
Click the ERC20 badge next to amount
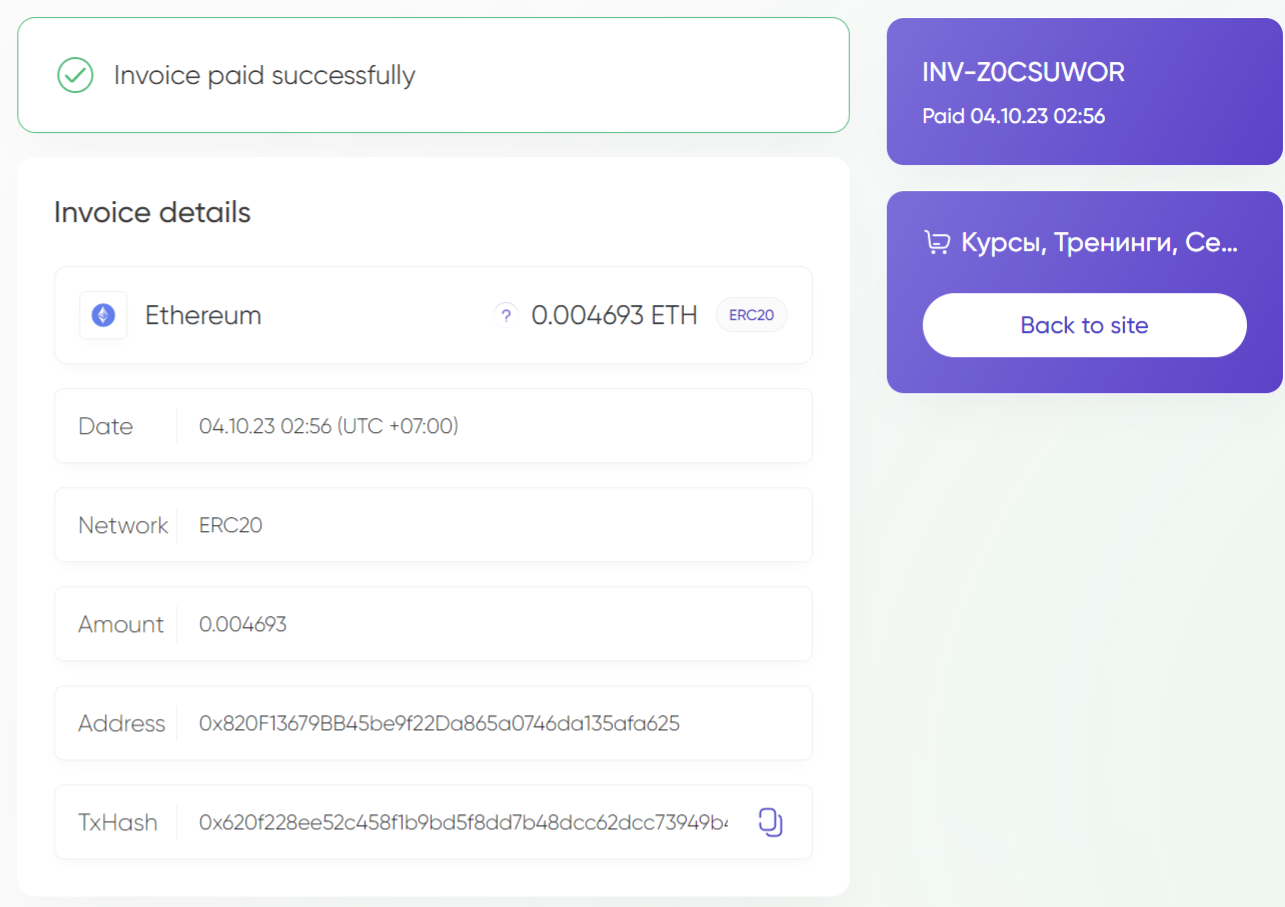751,315
